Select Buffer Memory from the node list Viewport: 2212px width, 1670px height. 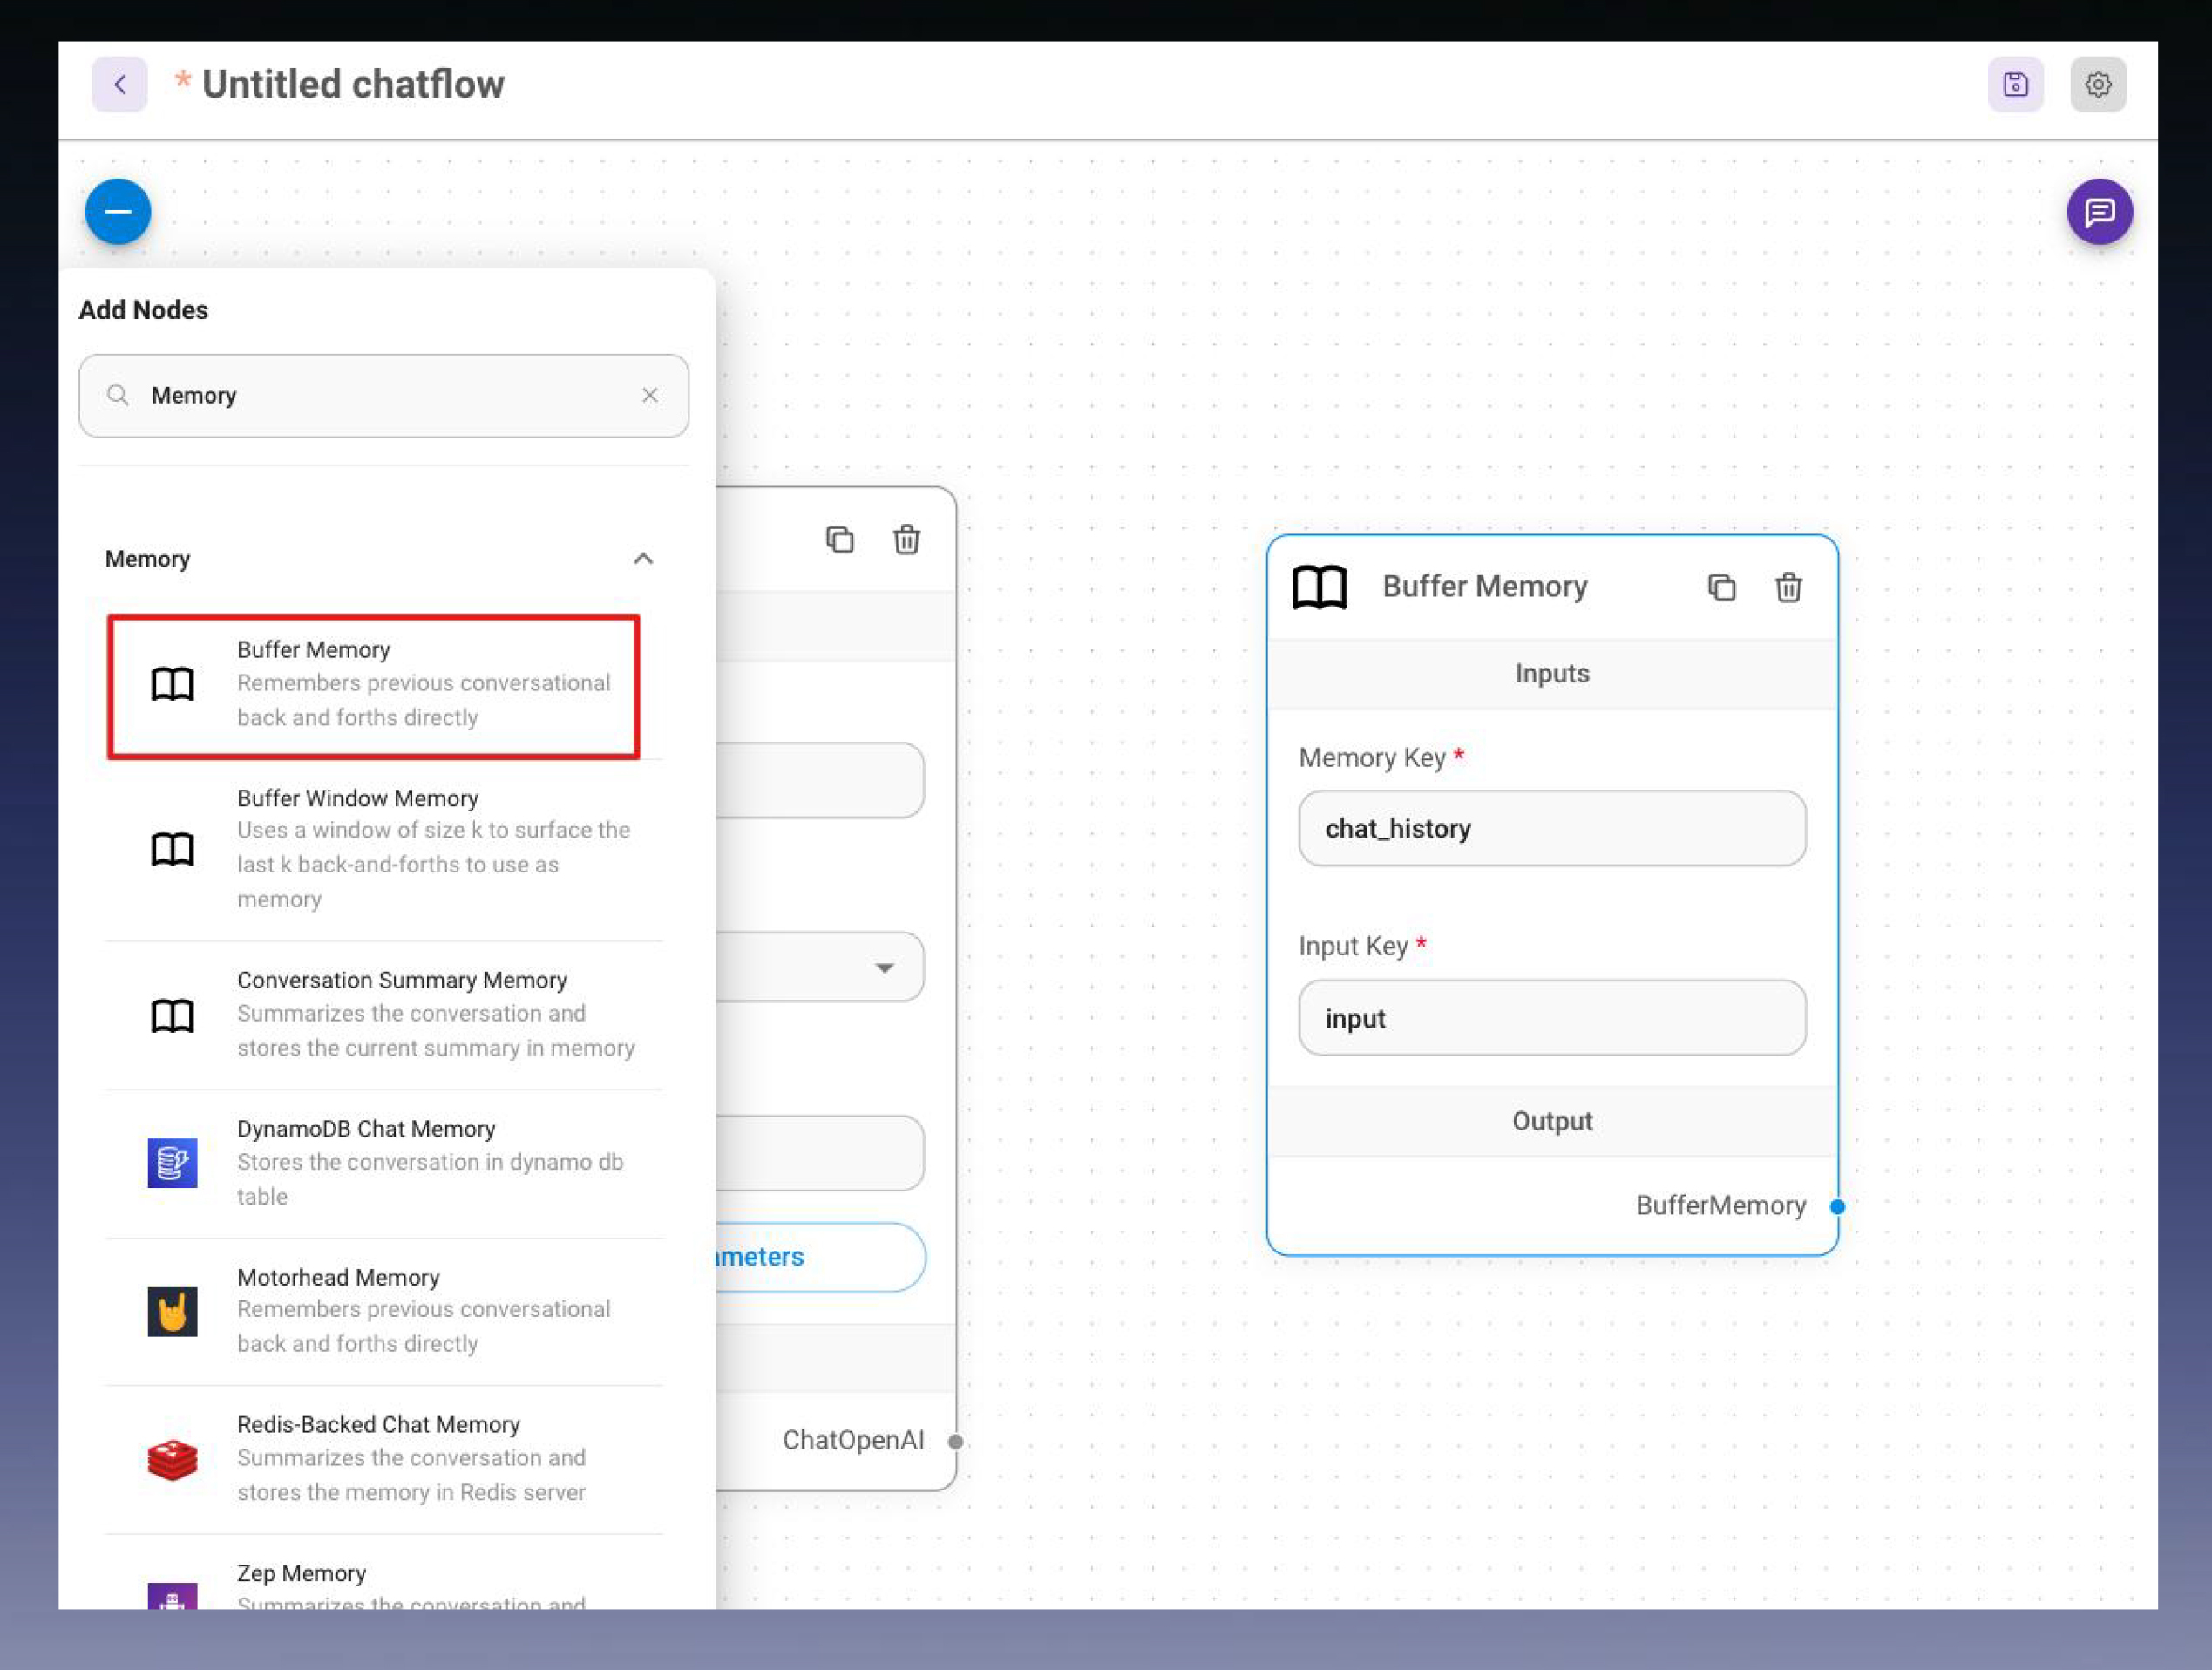click(x=373, y=686)
